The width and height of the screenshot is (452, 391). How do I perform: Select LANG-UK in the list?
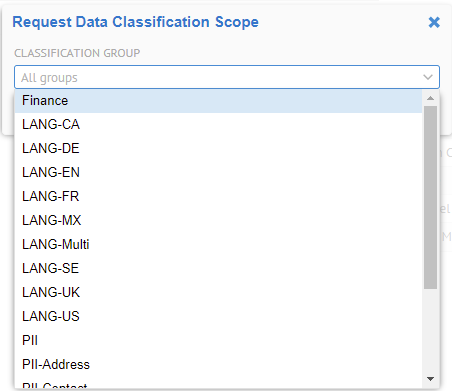click(x=218, y=293)
